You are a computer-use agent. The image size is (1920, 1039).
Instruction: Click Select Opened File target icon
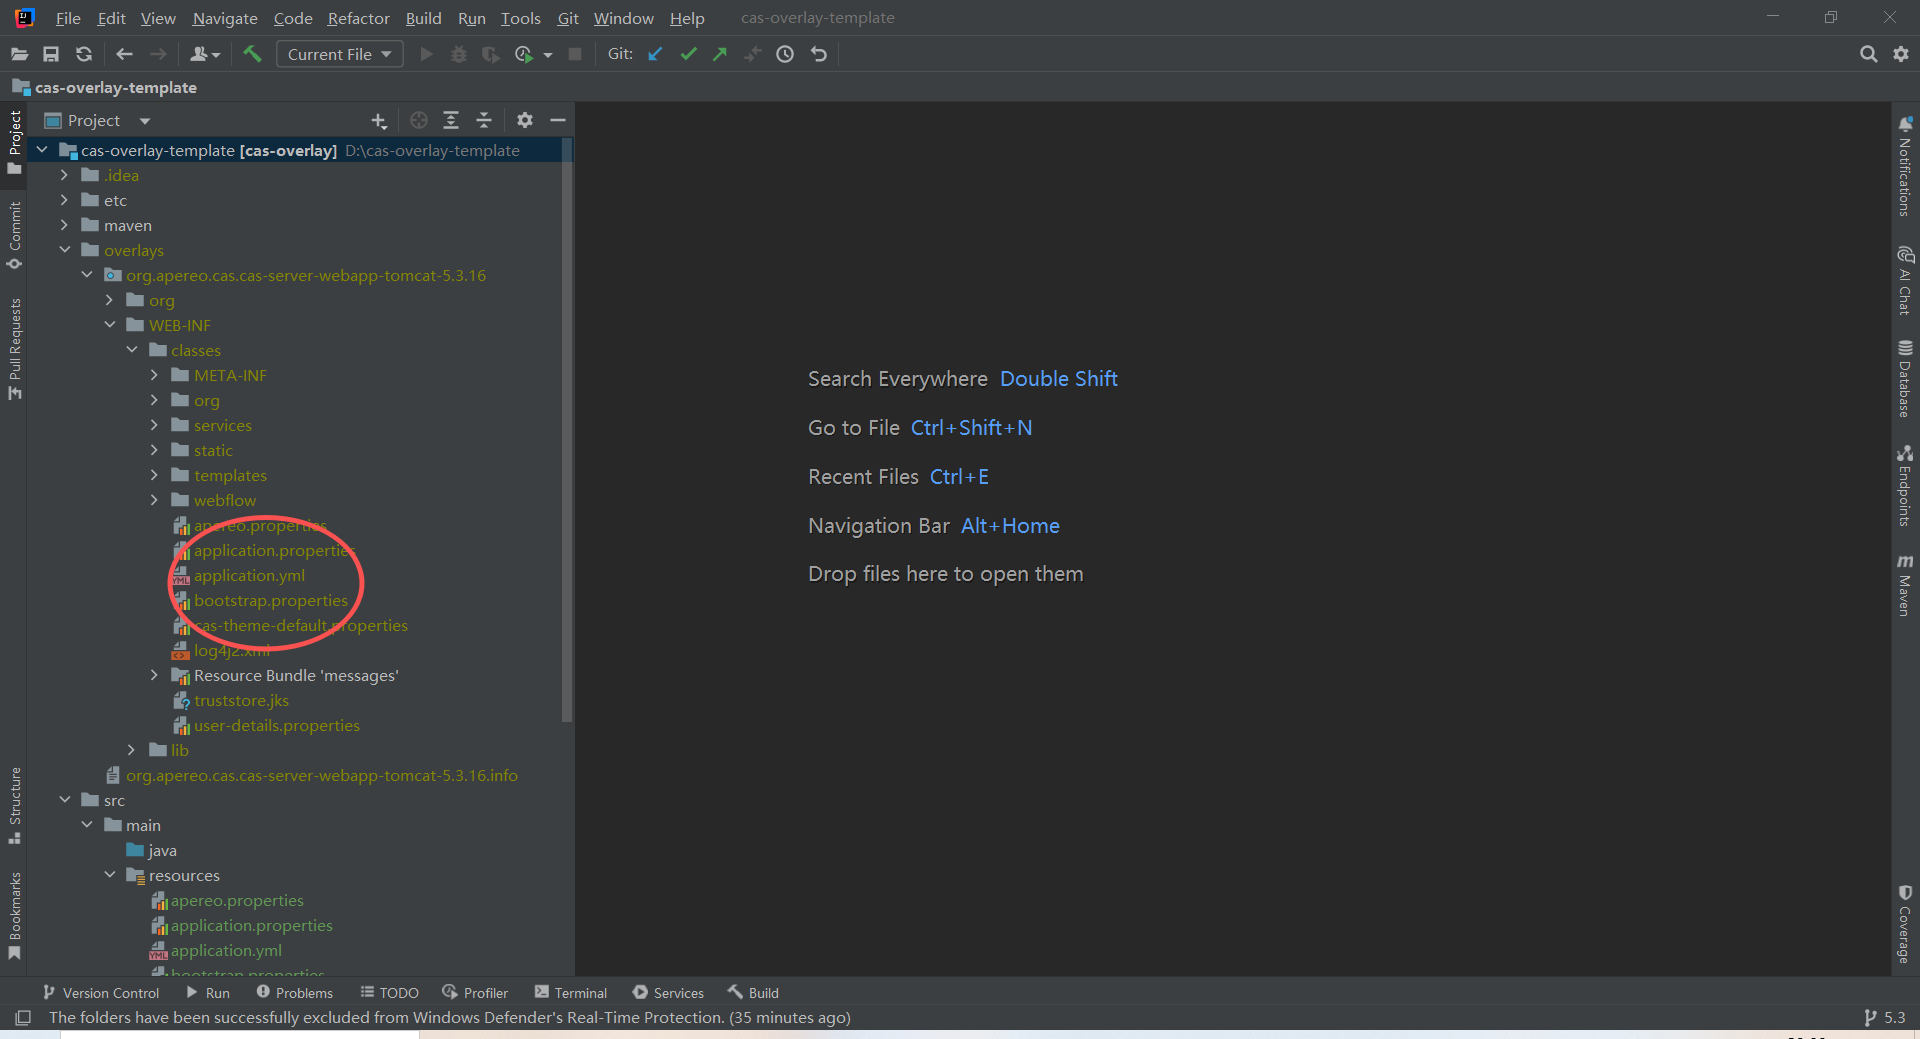click(x=419, y=120)
